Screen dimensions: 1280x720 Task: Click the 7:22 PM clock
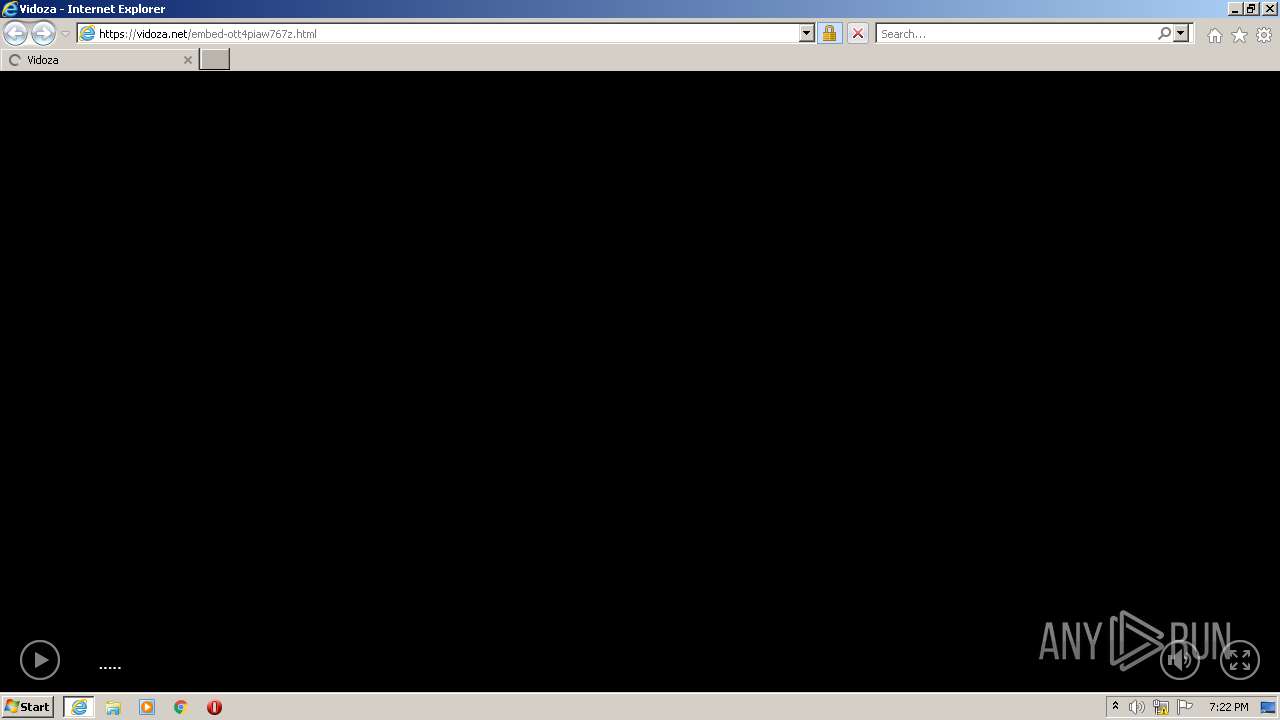tap(1228, 707)
